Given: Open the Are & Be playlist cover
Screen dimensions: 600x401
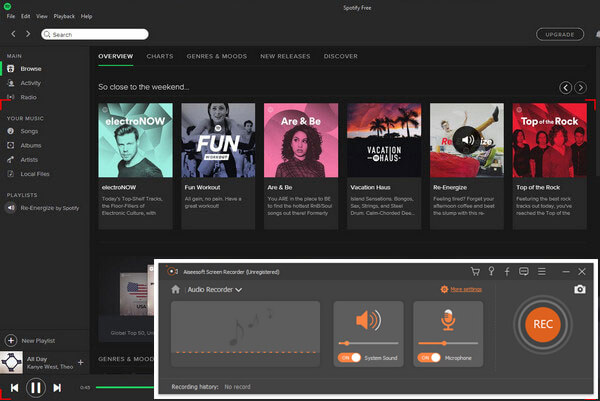Looking at the screenshot, I should point(301,140).
